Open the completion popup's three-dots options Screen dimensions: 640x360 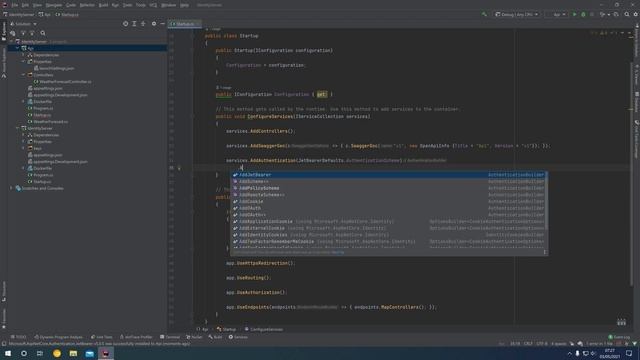(x=544, y=252)
